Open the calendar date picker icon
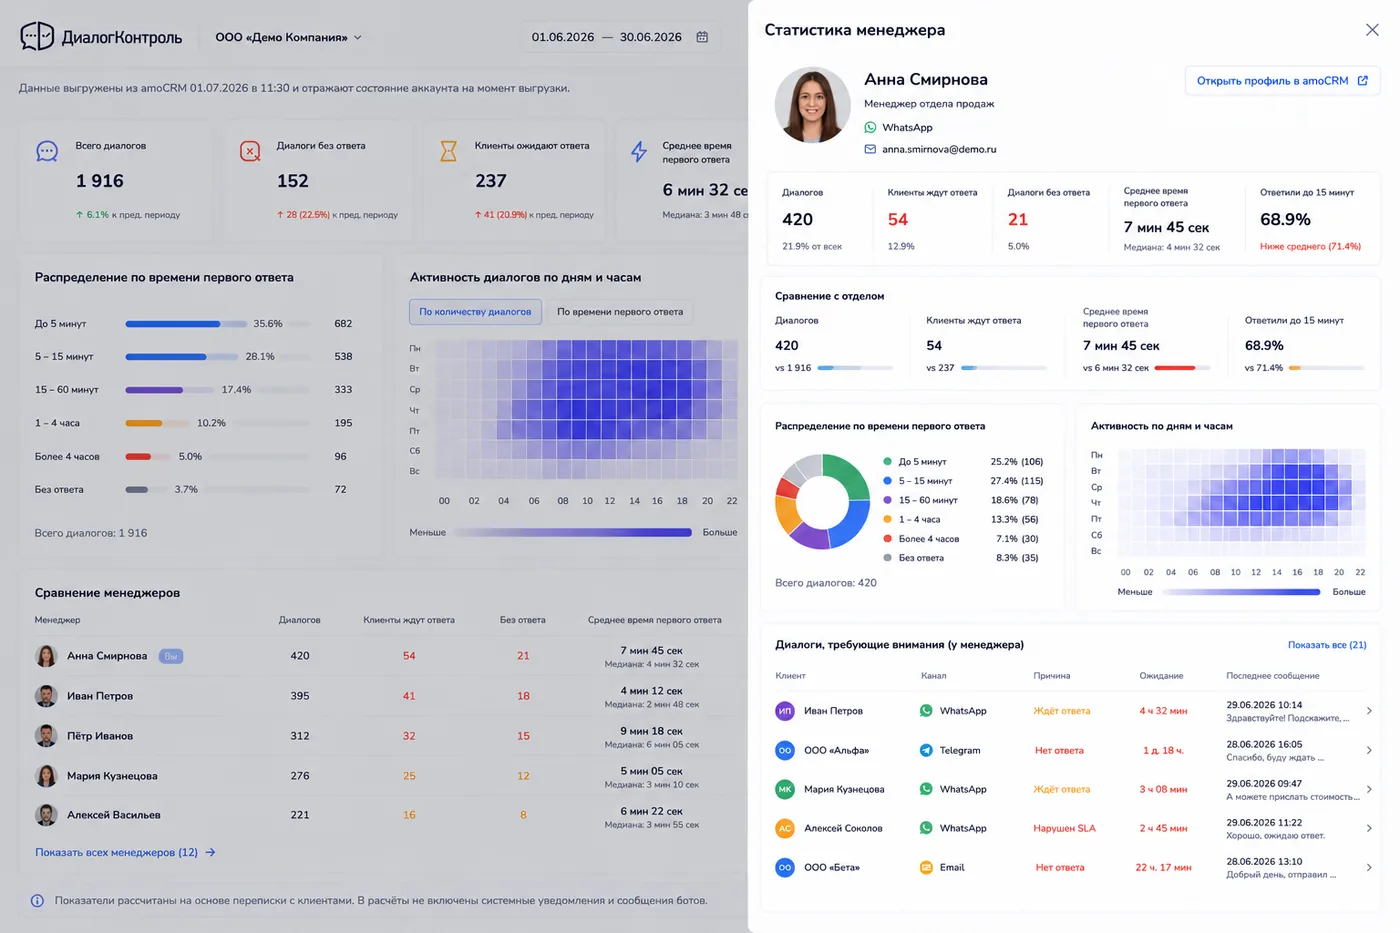The width and height of the screenshot is (1400, 933). 702,37
